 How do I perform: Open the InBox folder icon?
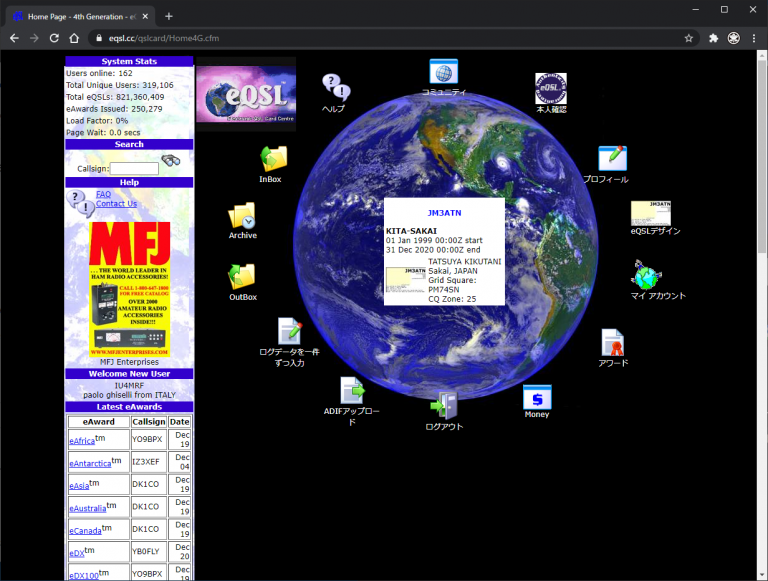[272, 159]
